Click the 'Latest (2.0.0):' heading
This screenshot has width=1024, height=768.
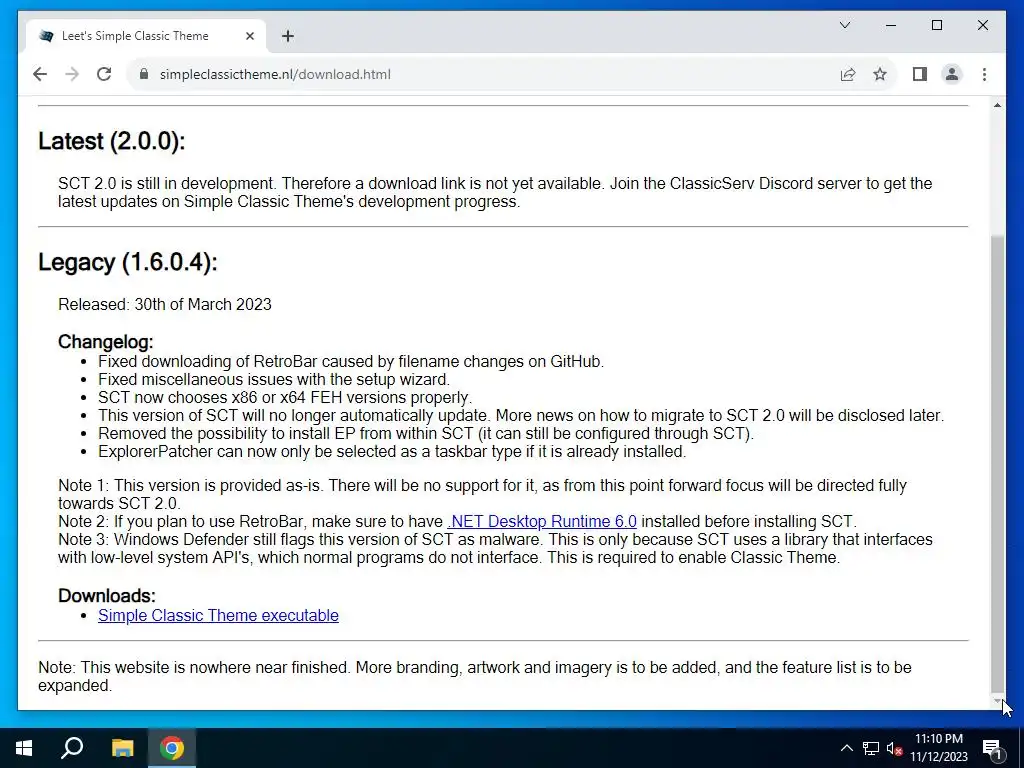(112, 141)
